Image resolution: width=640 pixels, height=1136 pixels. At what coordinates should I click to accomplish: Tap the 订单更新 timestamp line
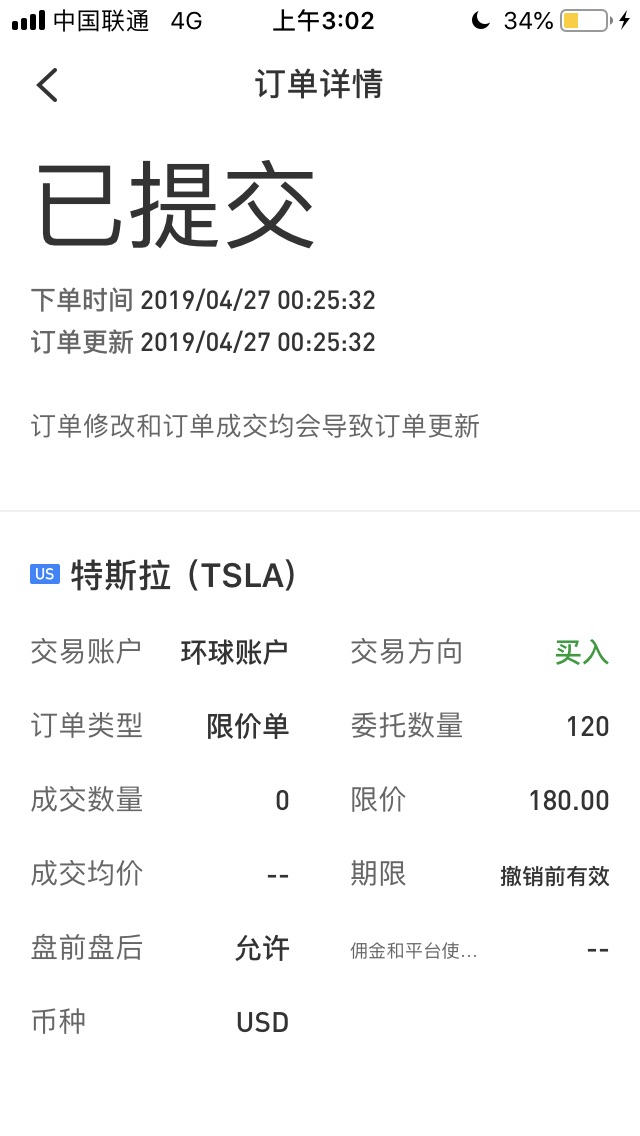(x=203, y=342)
